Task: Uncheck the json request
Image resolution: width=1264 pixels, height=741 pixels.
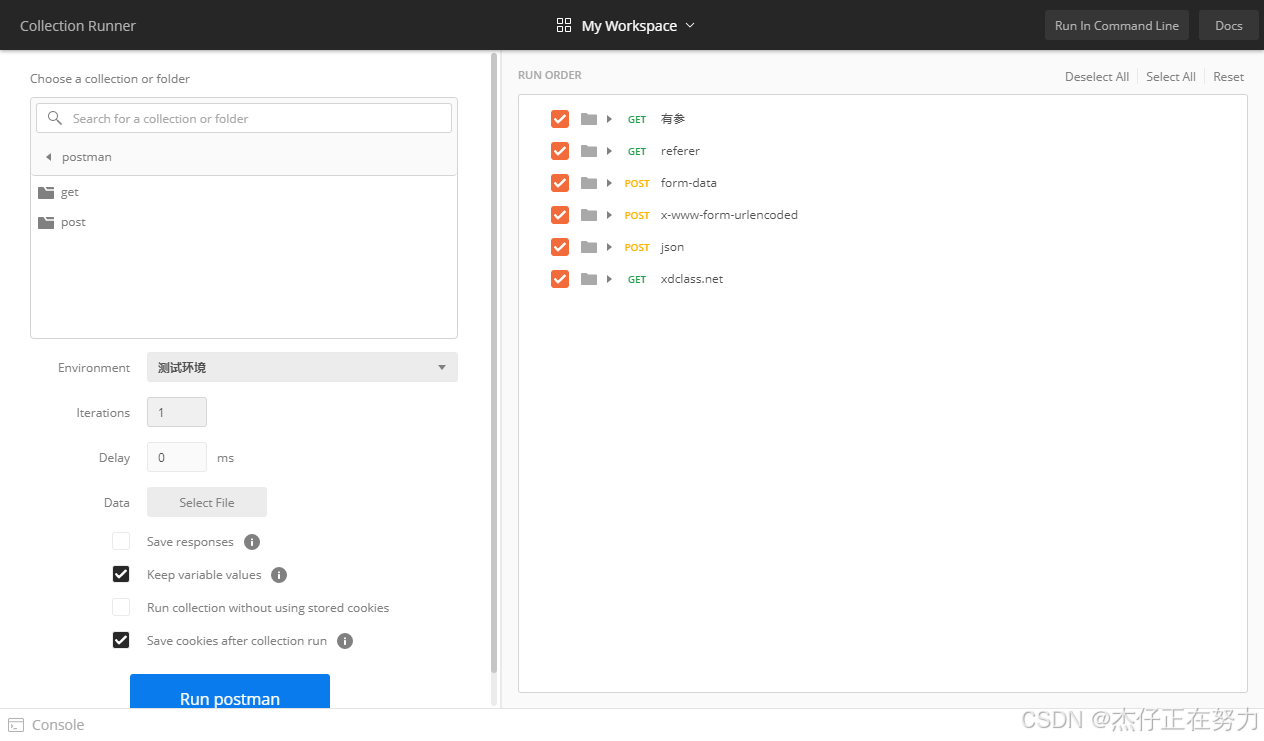Action: tap(560, 247)
